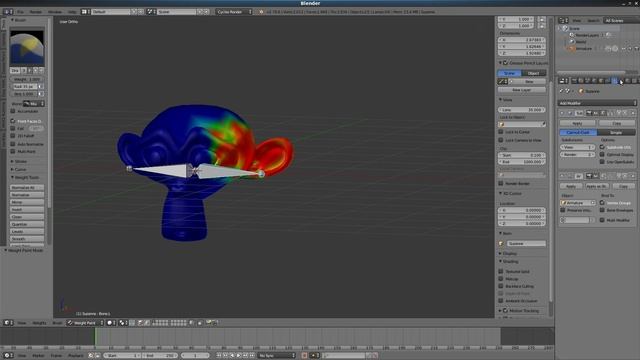Enable Lock Camera to View checkbox
The height and width of the screenshot is (360, 640).
[x=501, y=140]
